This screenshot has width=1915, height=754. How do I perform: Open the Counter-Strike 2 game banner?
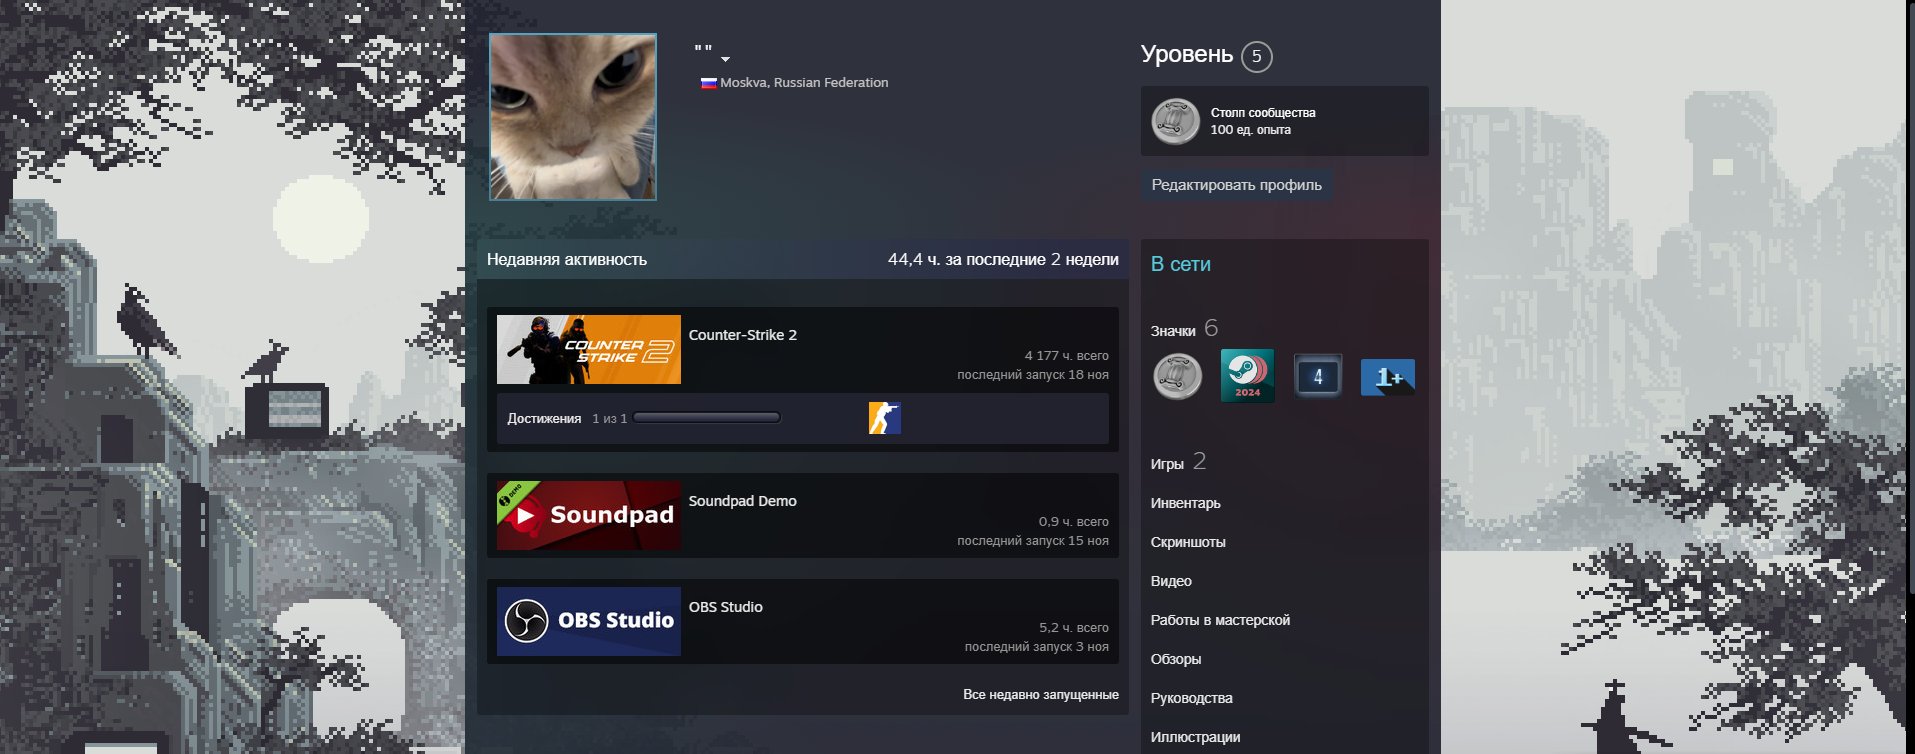588,350
